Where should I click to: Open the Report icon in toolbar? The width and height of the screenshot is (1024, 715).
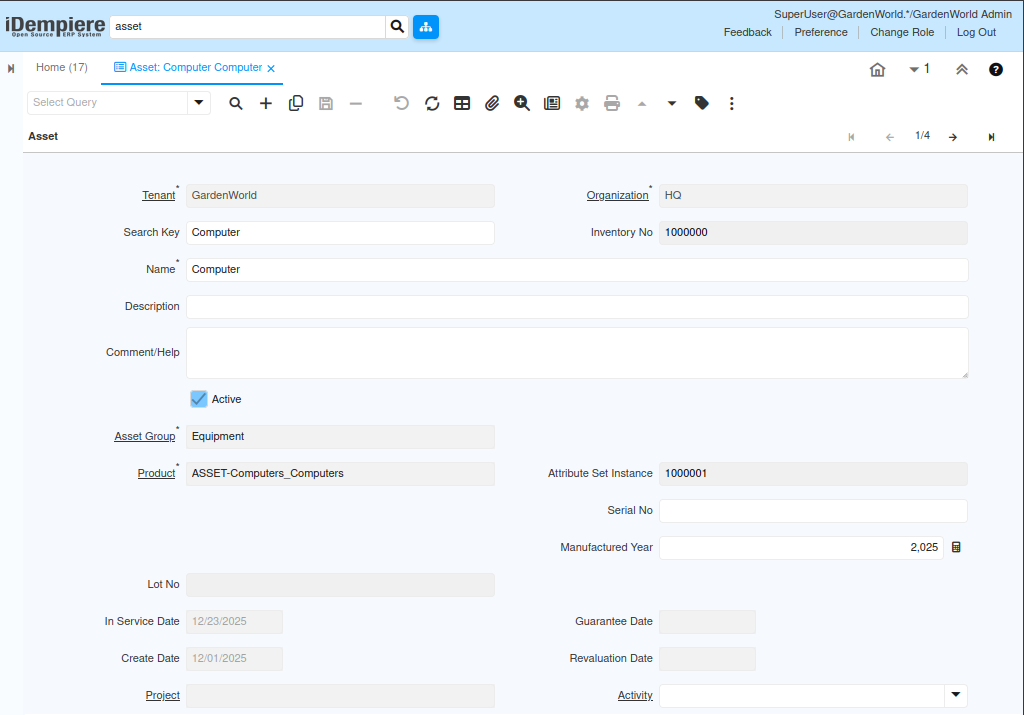pyautogui.click(x=552, y=103)
